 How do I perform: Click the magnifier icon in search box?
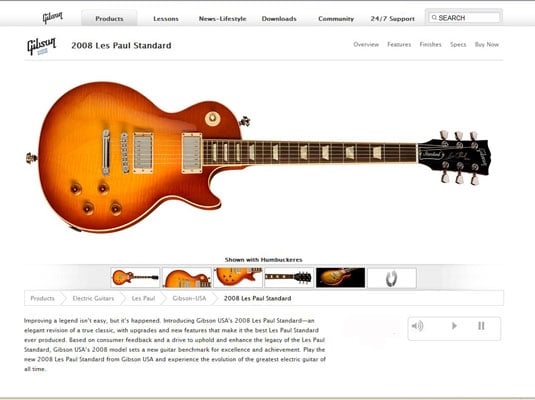(434, 17)
